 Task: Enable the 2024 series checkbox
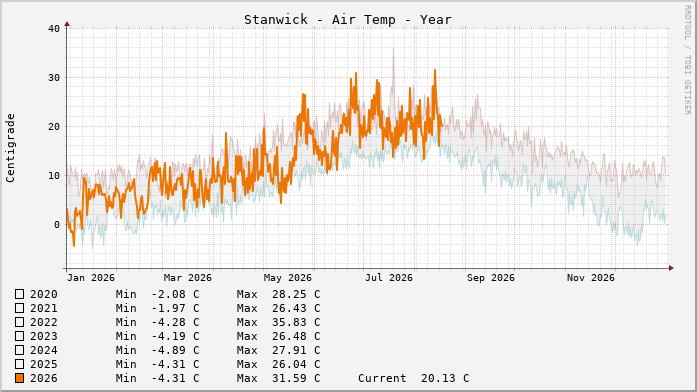coord(20,350)
